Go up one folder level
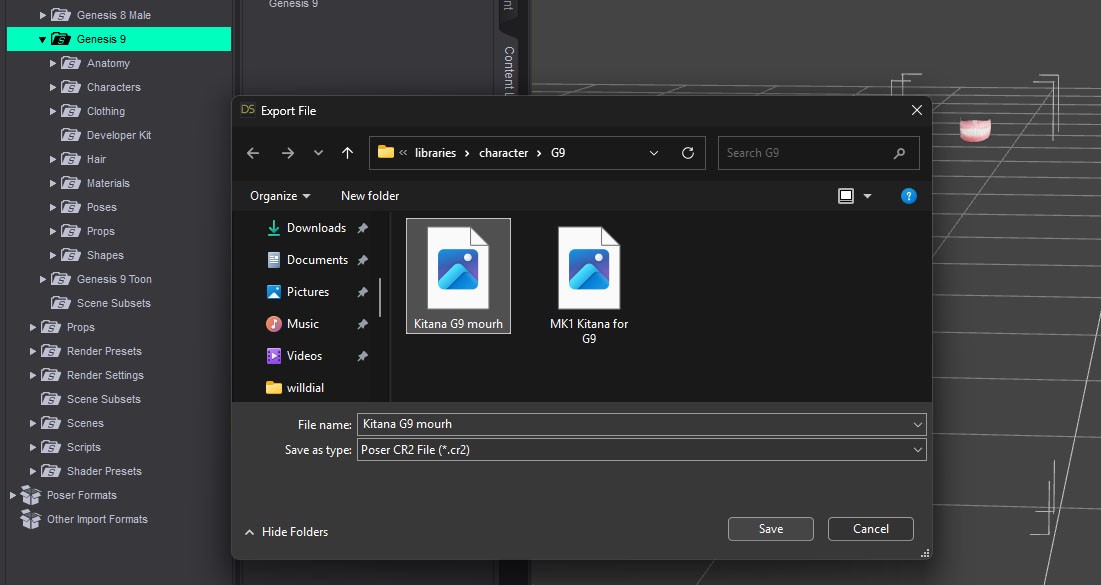 click(x=348, y=153)
